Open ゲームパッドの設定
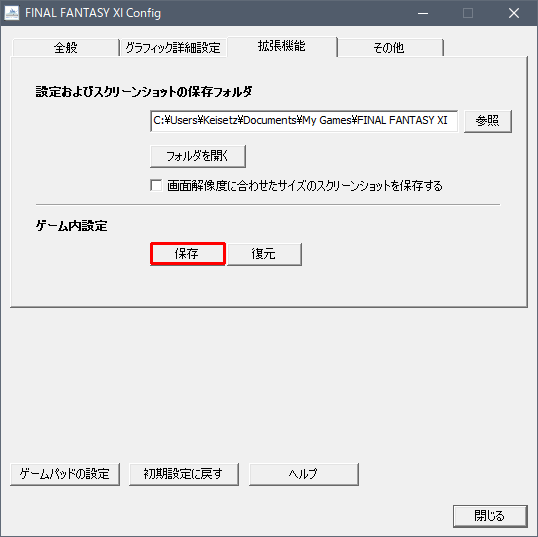The image size is (538, 537). 65,474
